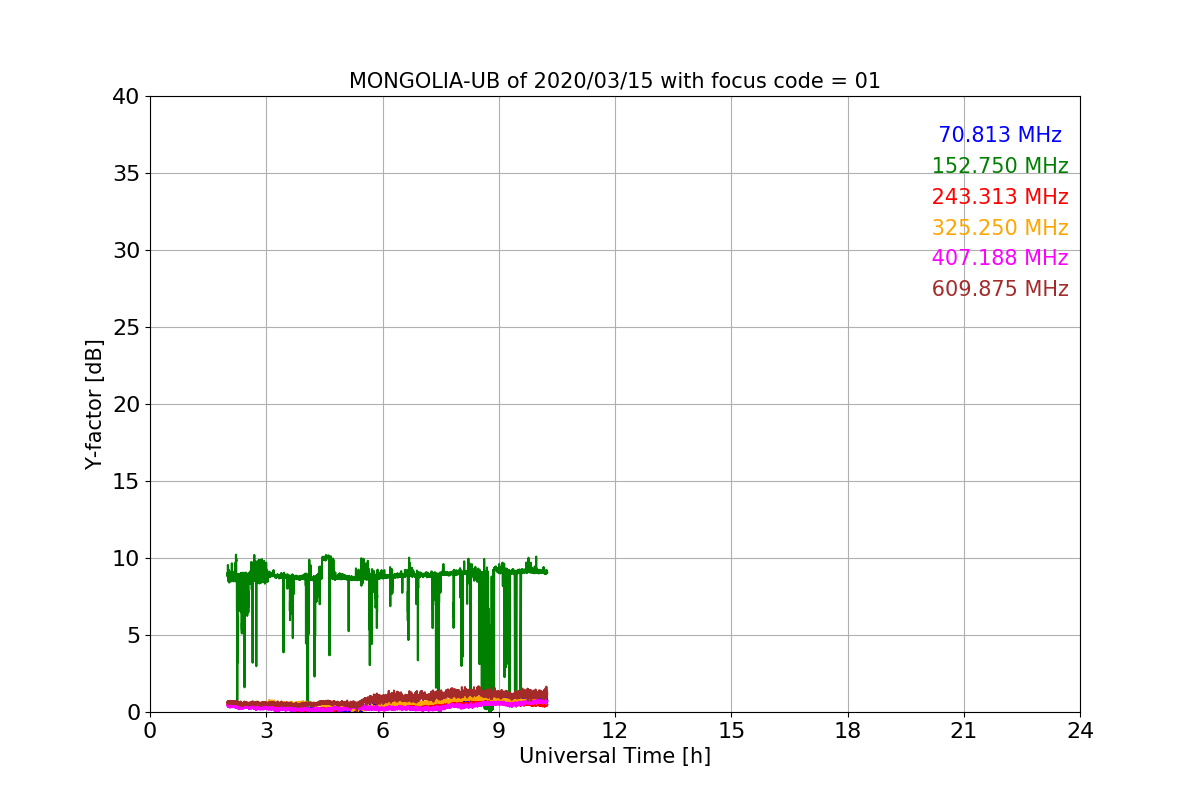Click the Universal Time [h] axis label
Screen dimensions: 1200x800
(x=615, y=756)
